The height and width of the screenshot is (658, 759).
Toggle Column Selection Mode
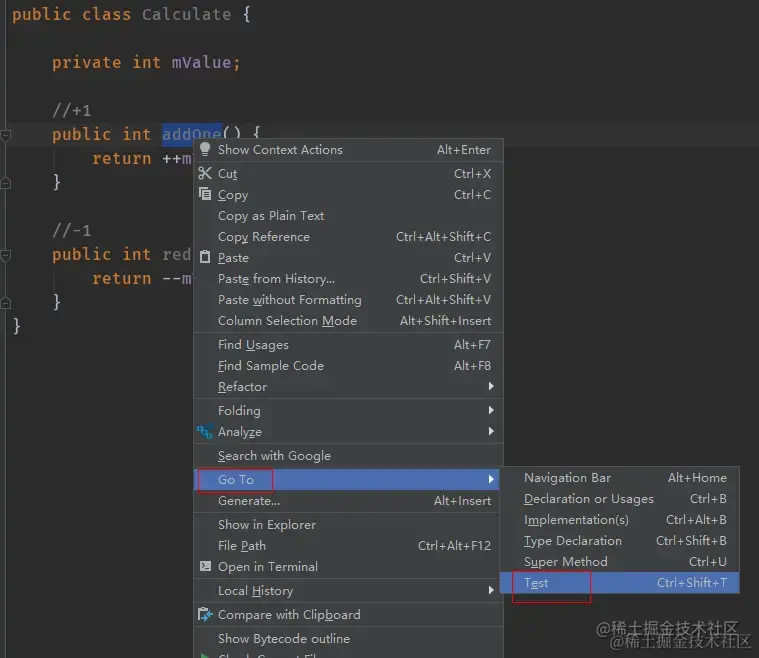click(x=349, y=321)
